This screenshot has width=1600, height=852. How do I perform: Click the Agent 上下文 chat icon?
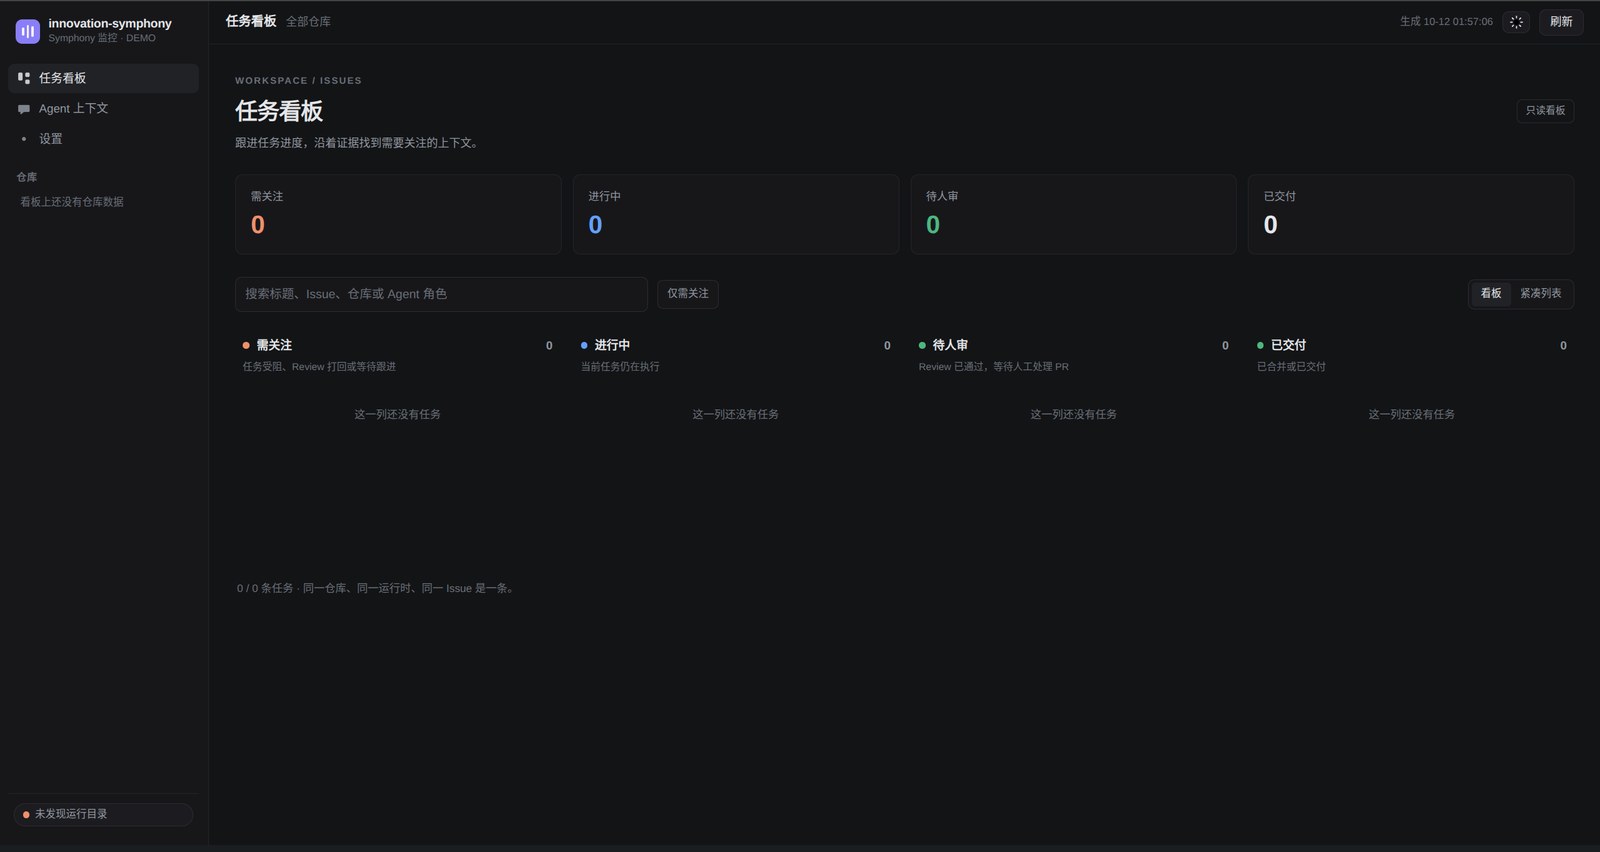[24, 109]
